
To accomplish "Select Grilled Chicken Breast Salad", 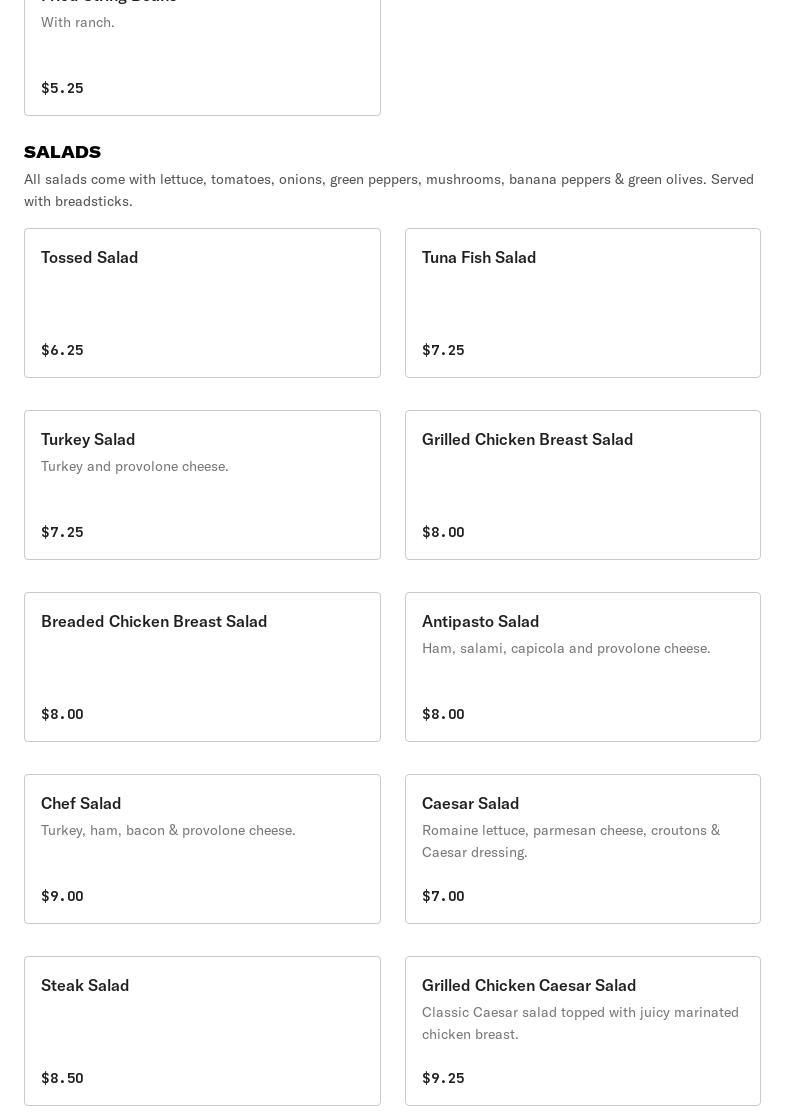I will click(583, 485).
